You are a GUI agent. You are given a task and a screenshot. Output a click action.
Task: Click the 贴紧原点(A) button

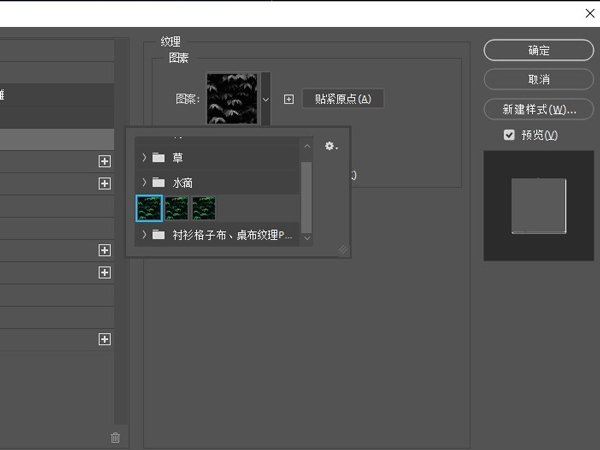click(x=342, y=99)
